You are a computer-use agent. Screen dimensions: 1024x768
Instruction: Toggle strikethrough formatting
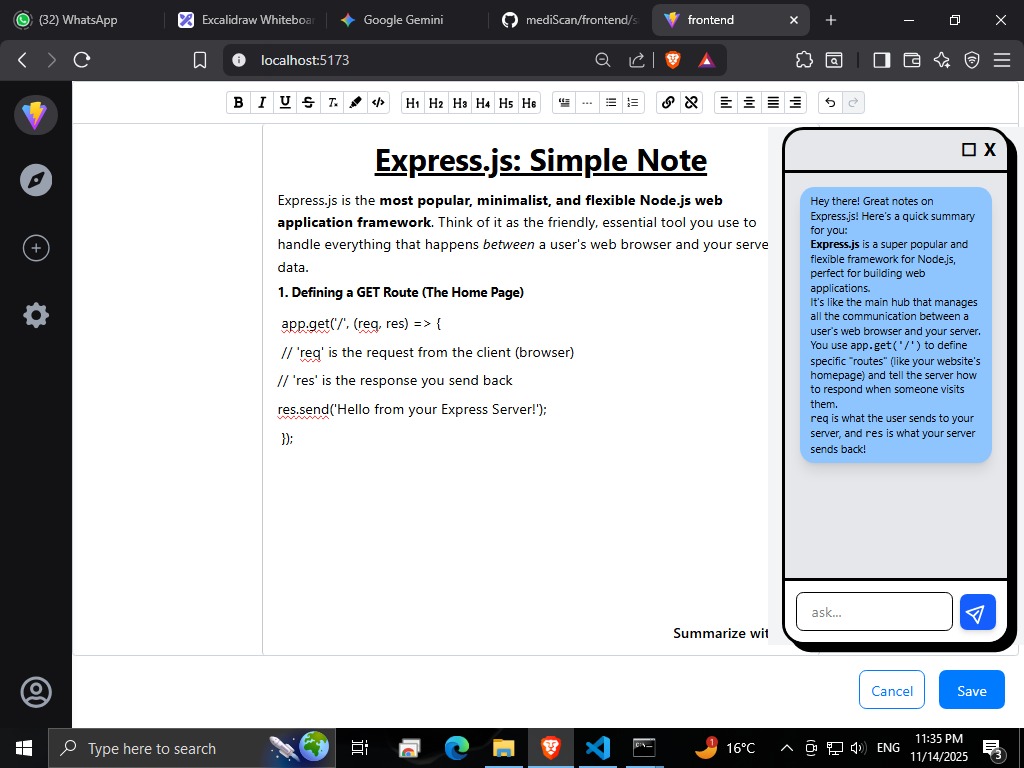coord(308,102)
